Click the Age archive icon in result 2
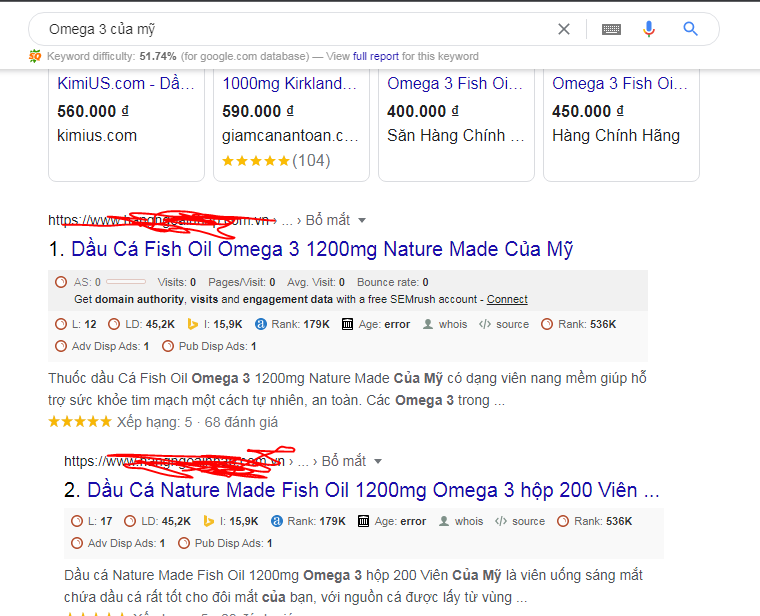 [x=363, y=521]
